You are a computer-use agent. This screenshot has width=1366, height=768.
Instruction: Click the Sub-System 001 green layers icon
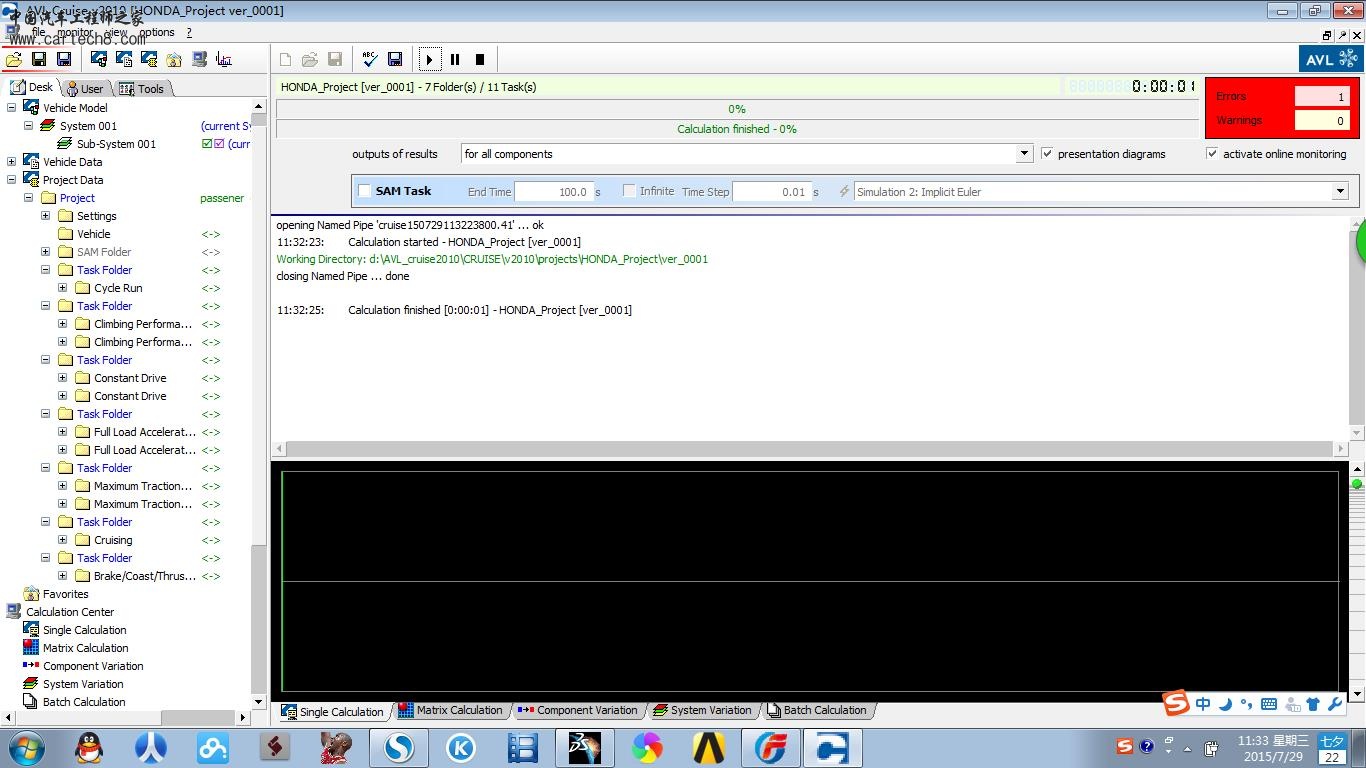point(65,144)
